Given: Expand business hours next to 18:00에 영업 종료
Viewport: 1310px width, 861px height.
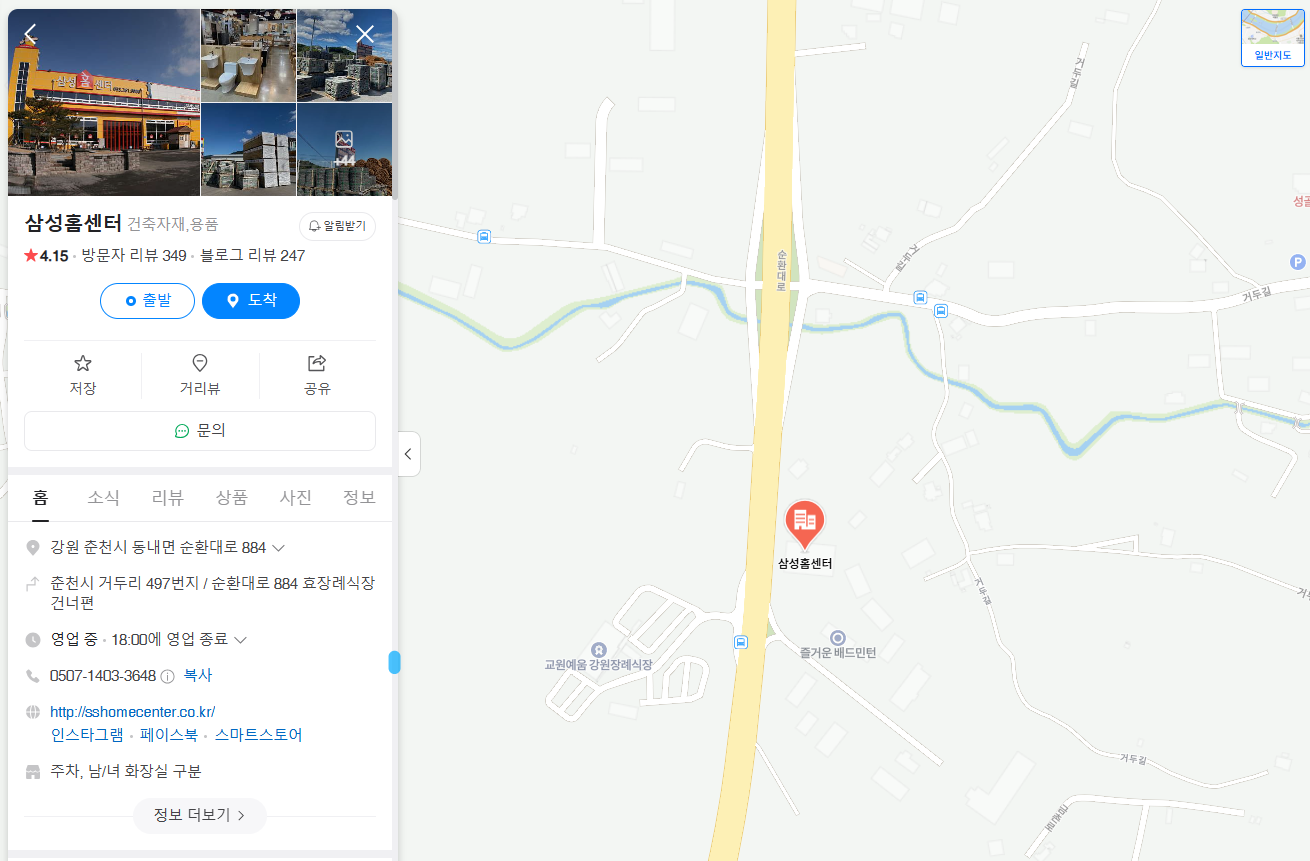Looking at the screenshot, I should 240,639.
